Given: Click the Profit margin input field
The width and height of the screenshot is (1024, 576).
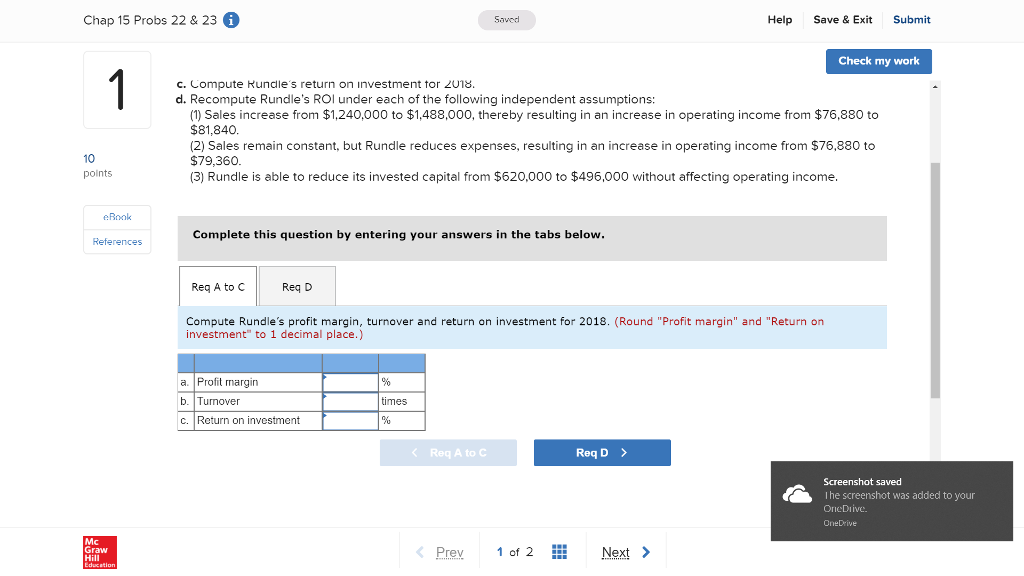Looking at the screenshot, I should pyautogui.click(x=350, y=382).
